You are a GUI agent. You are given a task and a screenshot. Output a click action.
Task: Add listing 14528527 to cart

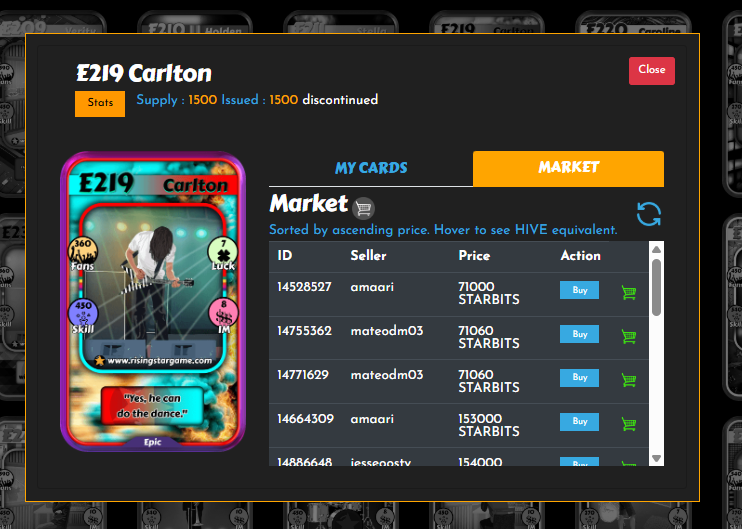point(629,292)
